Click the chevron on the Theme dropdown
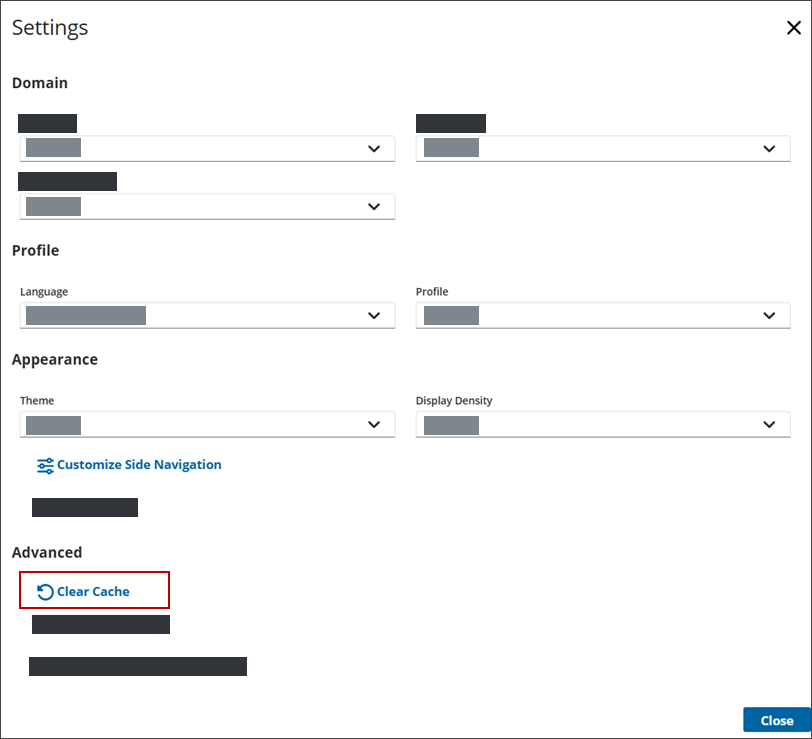The height and width of the screenshot is (739, 812). pos(376,424)
